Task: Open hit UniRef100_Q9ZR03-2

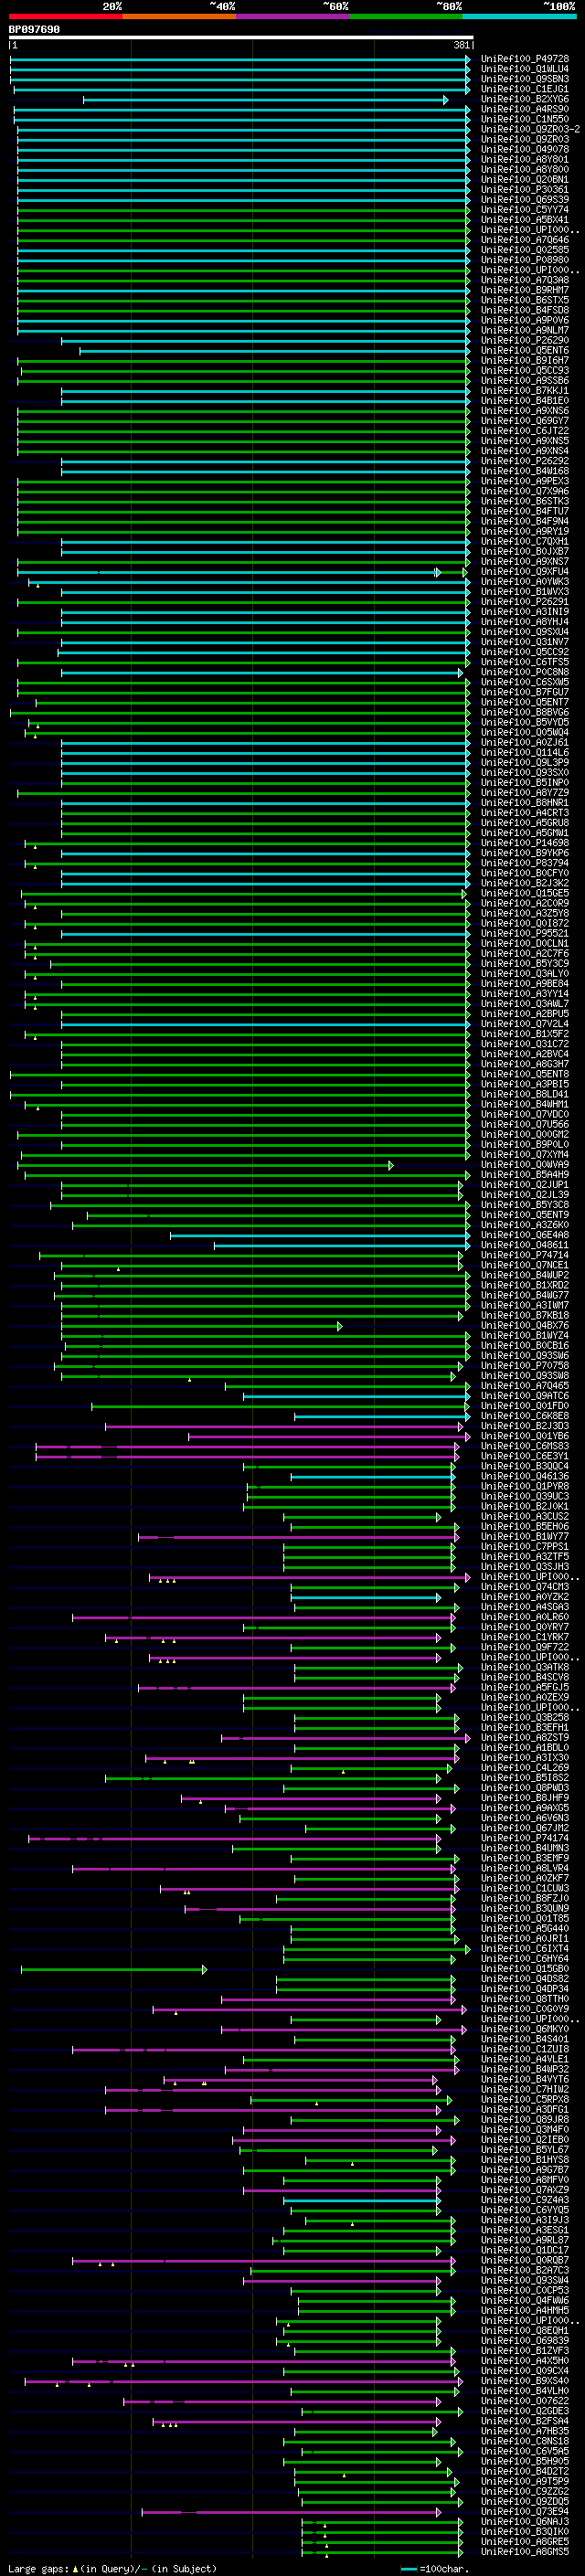Action: 530,130
